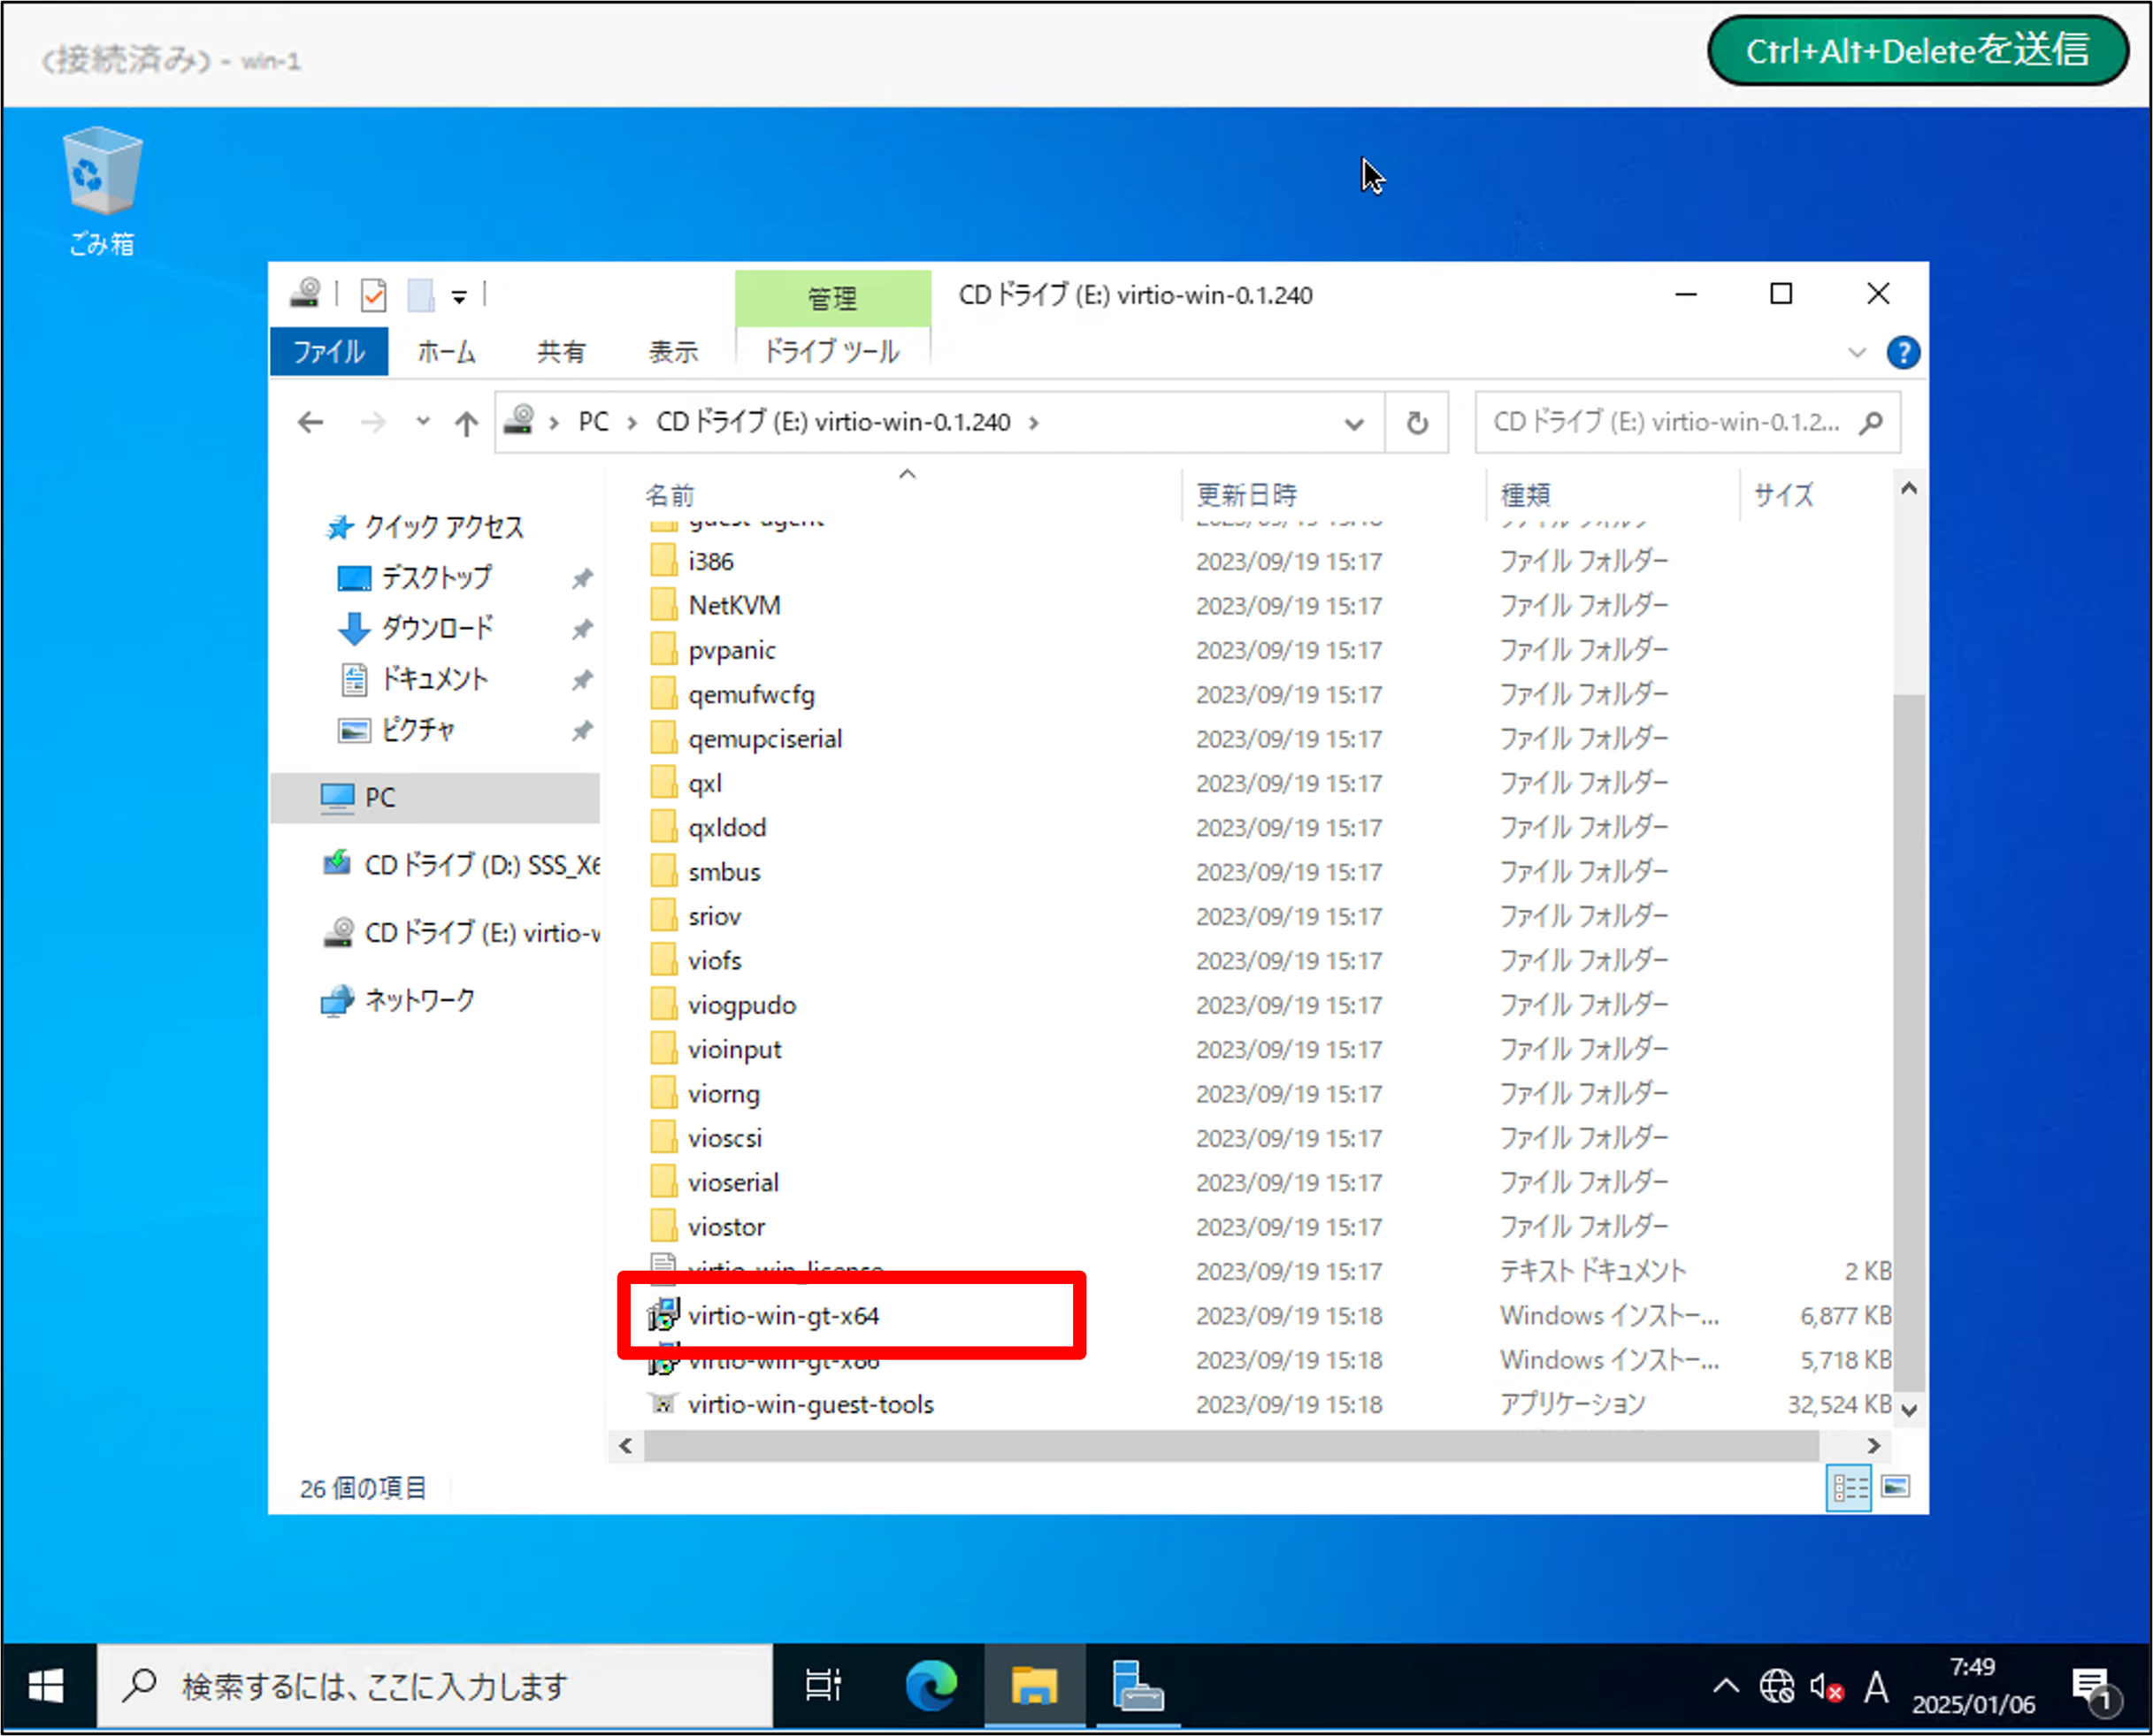This screenshot has width=2153, height=1736.
Task: Click the muted volume tray icon
Action: (x=1826, y=1688)
